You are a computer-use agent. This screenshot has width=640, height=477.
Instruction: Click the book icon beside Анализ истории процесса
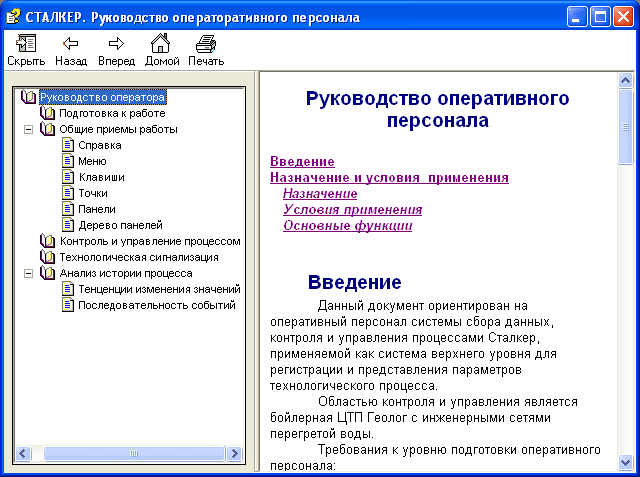coord(47,273)
